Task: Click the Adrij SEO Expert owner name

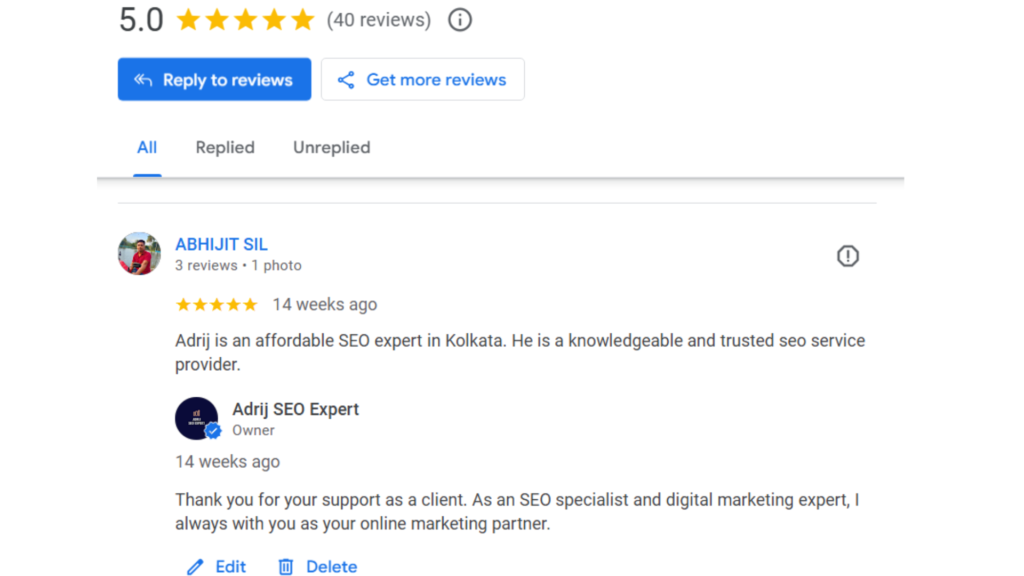Action: tap(295, 409)
